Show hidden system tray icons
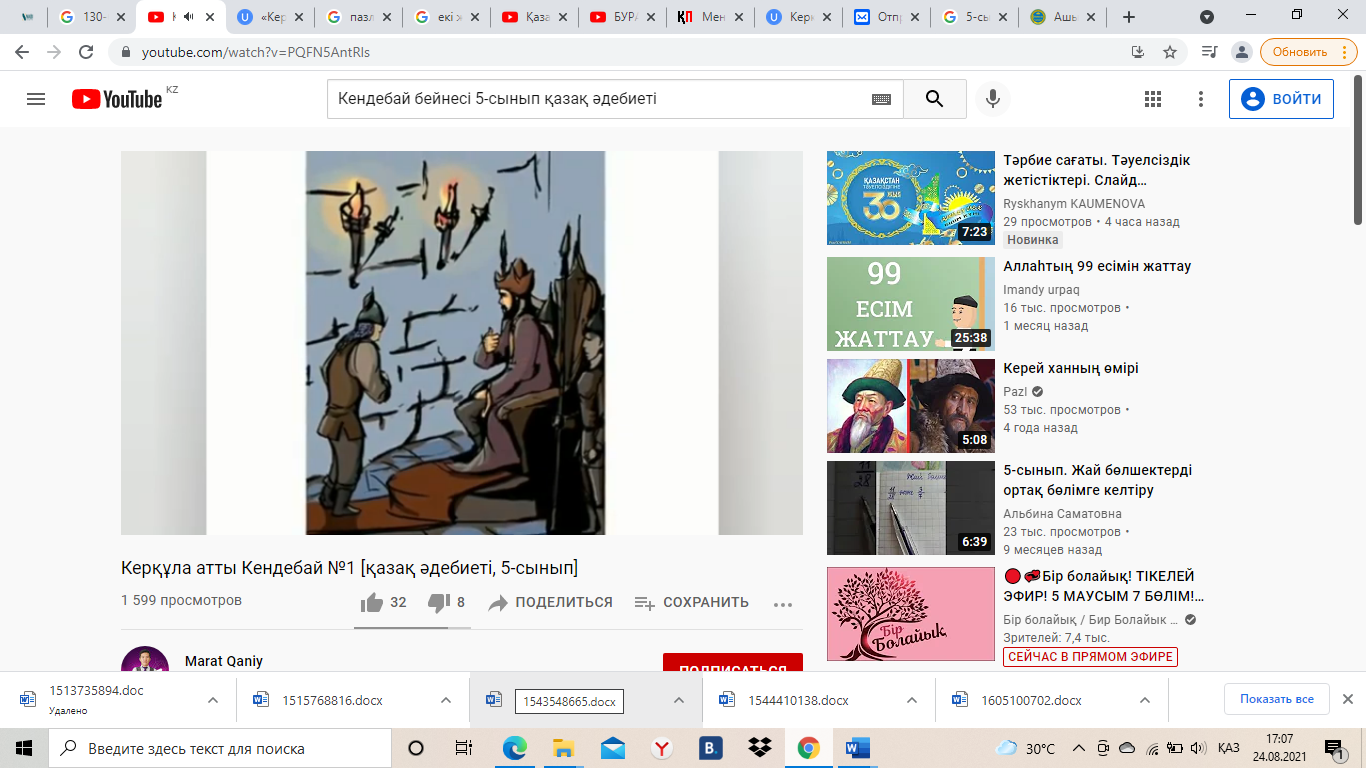The height and width of the screenshot is (768, 1366). click(1078, 748)
